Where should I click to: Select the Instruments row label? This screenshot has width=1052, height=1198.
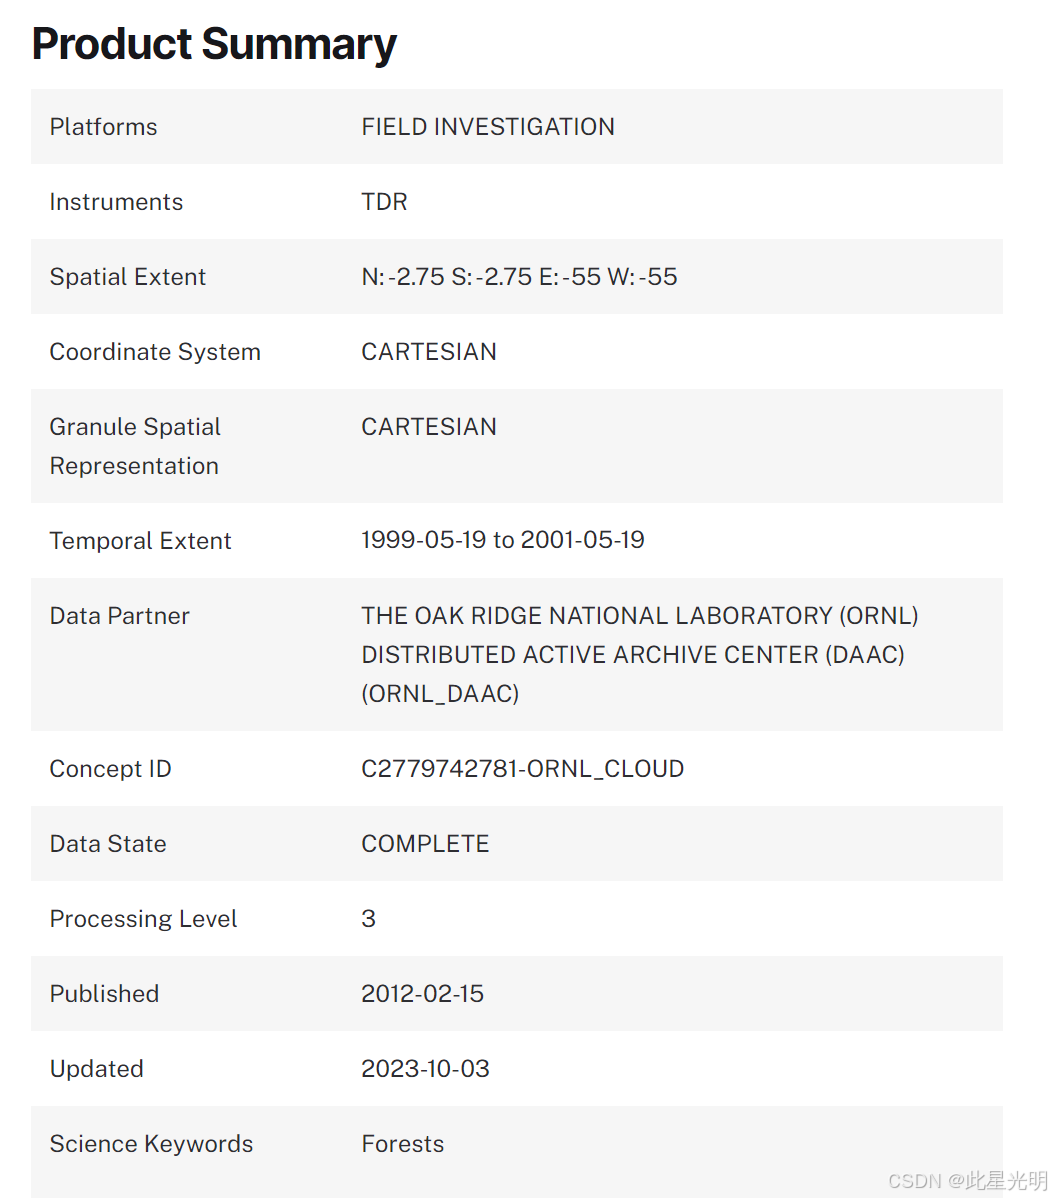click(116, 202)
